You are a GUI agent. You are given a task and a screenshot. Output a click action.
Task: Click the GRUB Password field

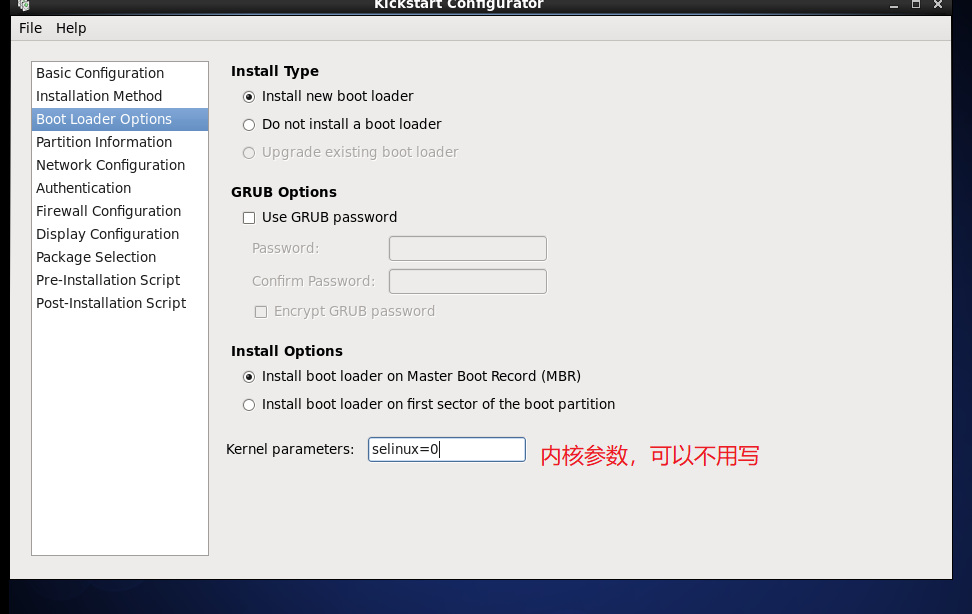467,248
